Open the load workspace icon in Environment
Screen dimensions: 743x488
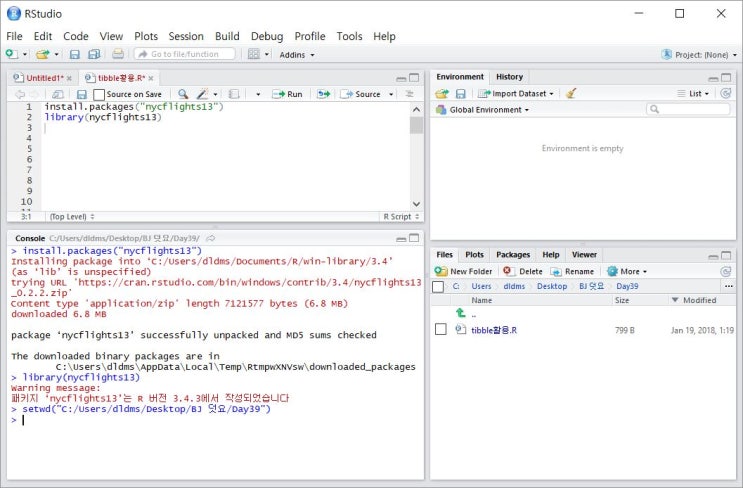(442, 94)
